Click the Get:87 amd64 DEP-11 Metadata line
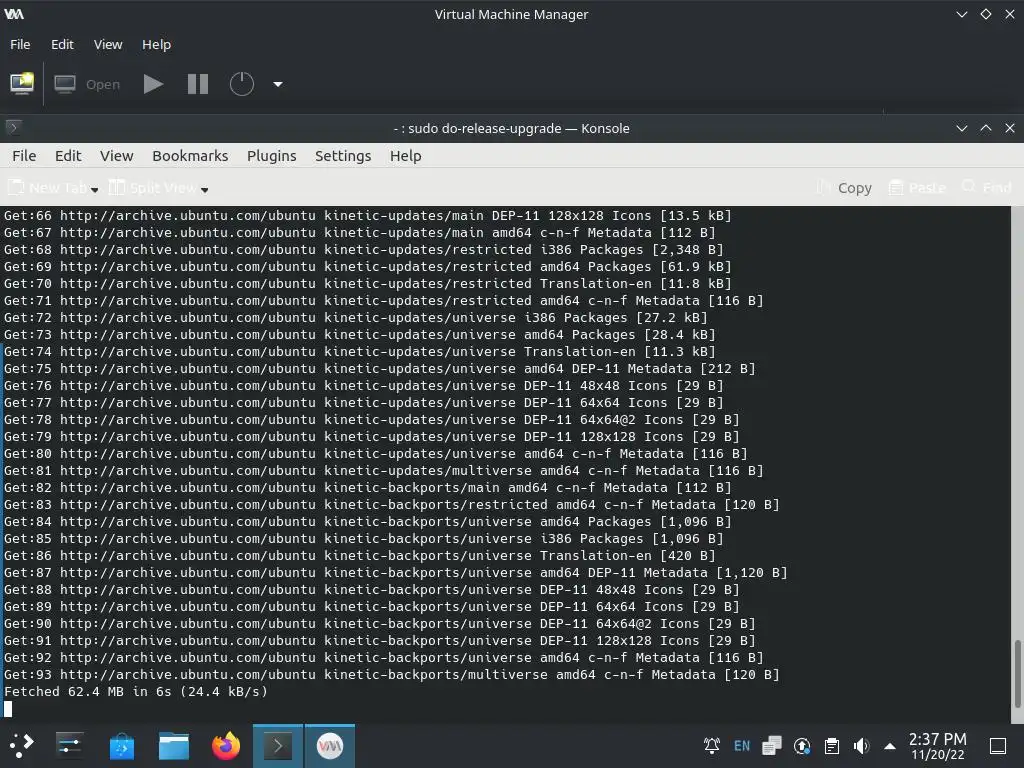The height and width of the screenshot is (768, 1024). [396, 573]
